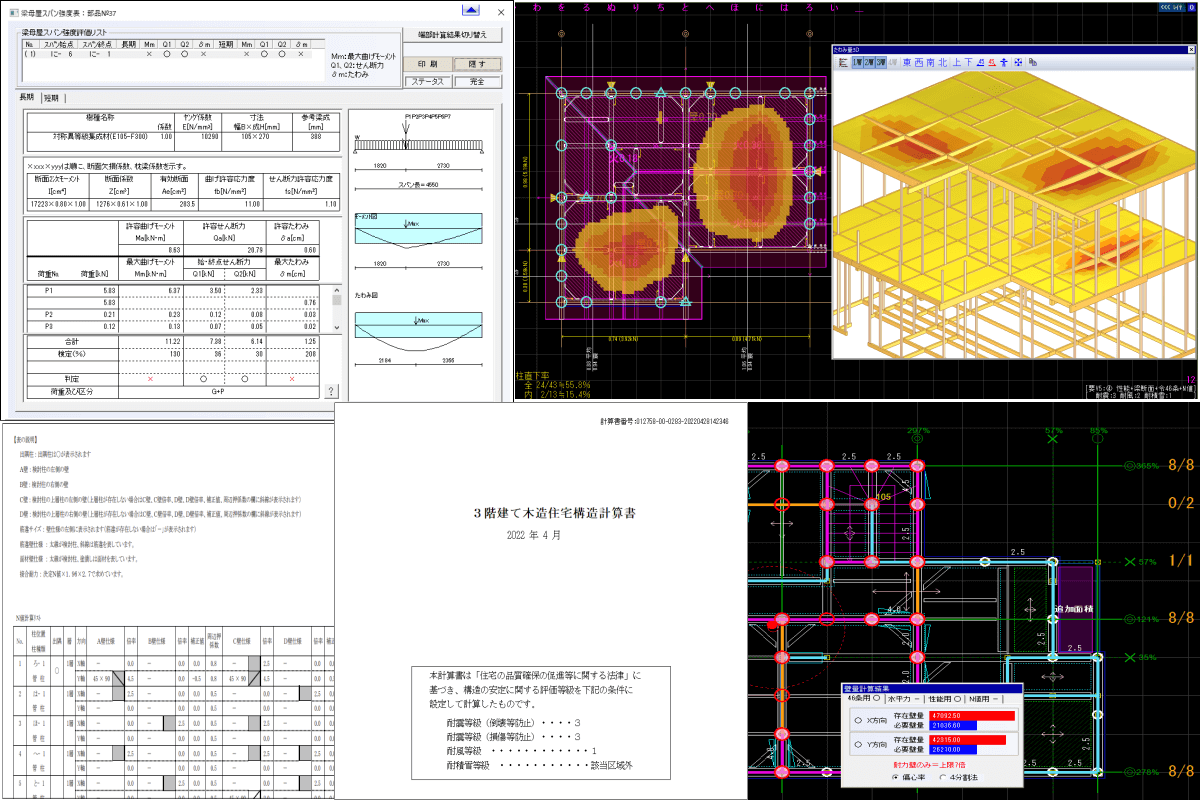This screenshot has width=1200, height=800.
Task: Select the 下 (bottom) view icon
Action: point(969,62)
